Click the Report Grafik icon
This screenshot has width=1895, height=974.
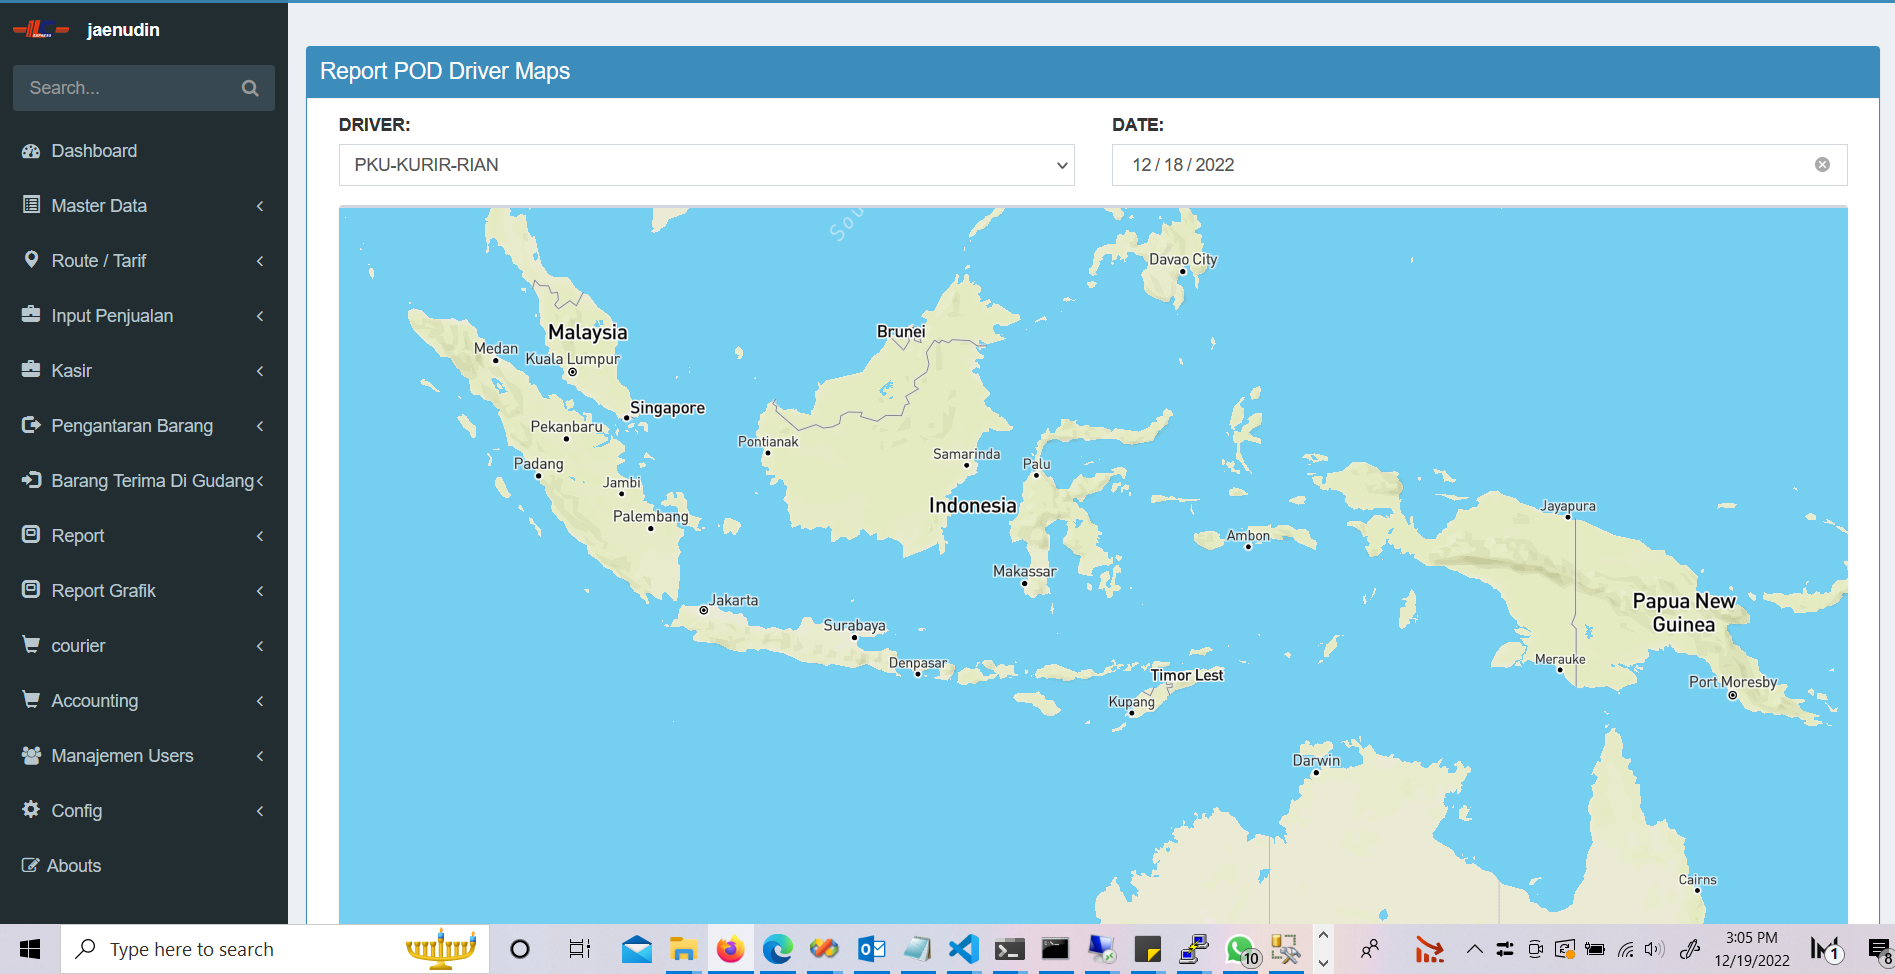click(x=31, y=590)
